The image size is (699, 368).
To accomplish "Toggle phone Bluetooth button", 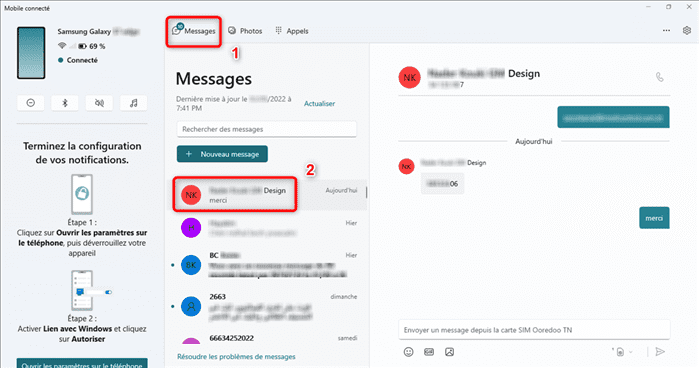I will tap(65, 103).
